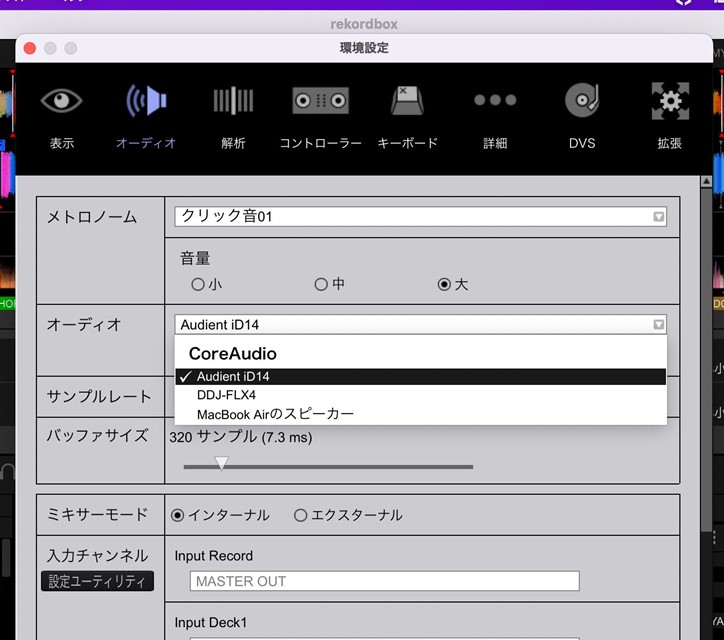Open the キーボード keyboard key icon
Viewport: 724px width, 640px height.
coord(407,100)
